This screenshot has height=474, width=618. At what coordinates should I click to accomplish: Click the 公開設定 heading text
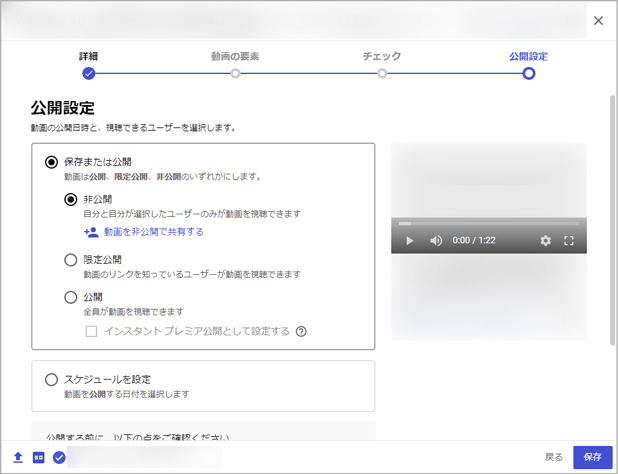point(63,108)
